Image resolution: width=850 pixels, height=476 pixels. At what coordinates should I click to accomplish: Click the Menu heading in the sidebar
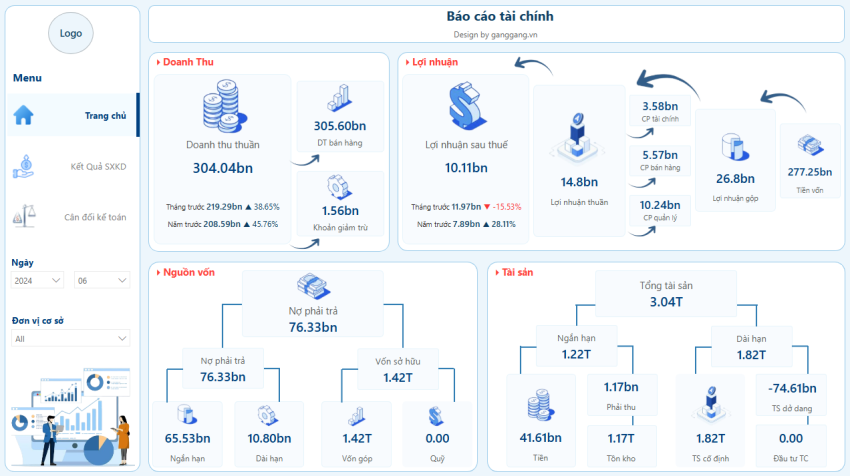[x=27, y=78]
